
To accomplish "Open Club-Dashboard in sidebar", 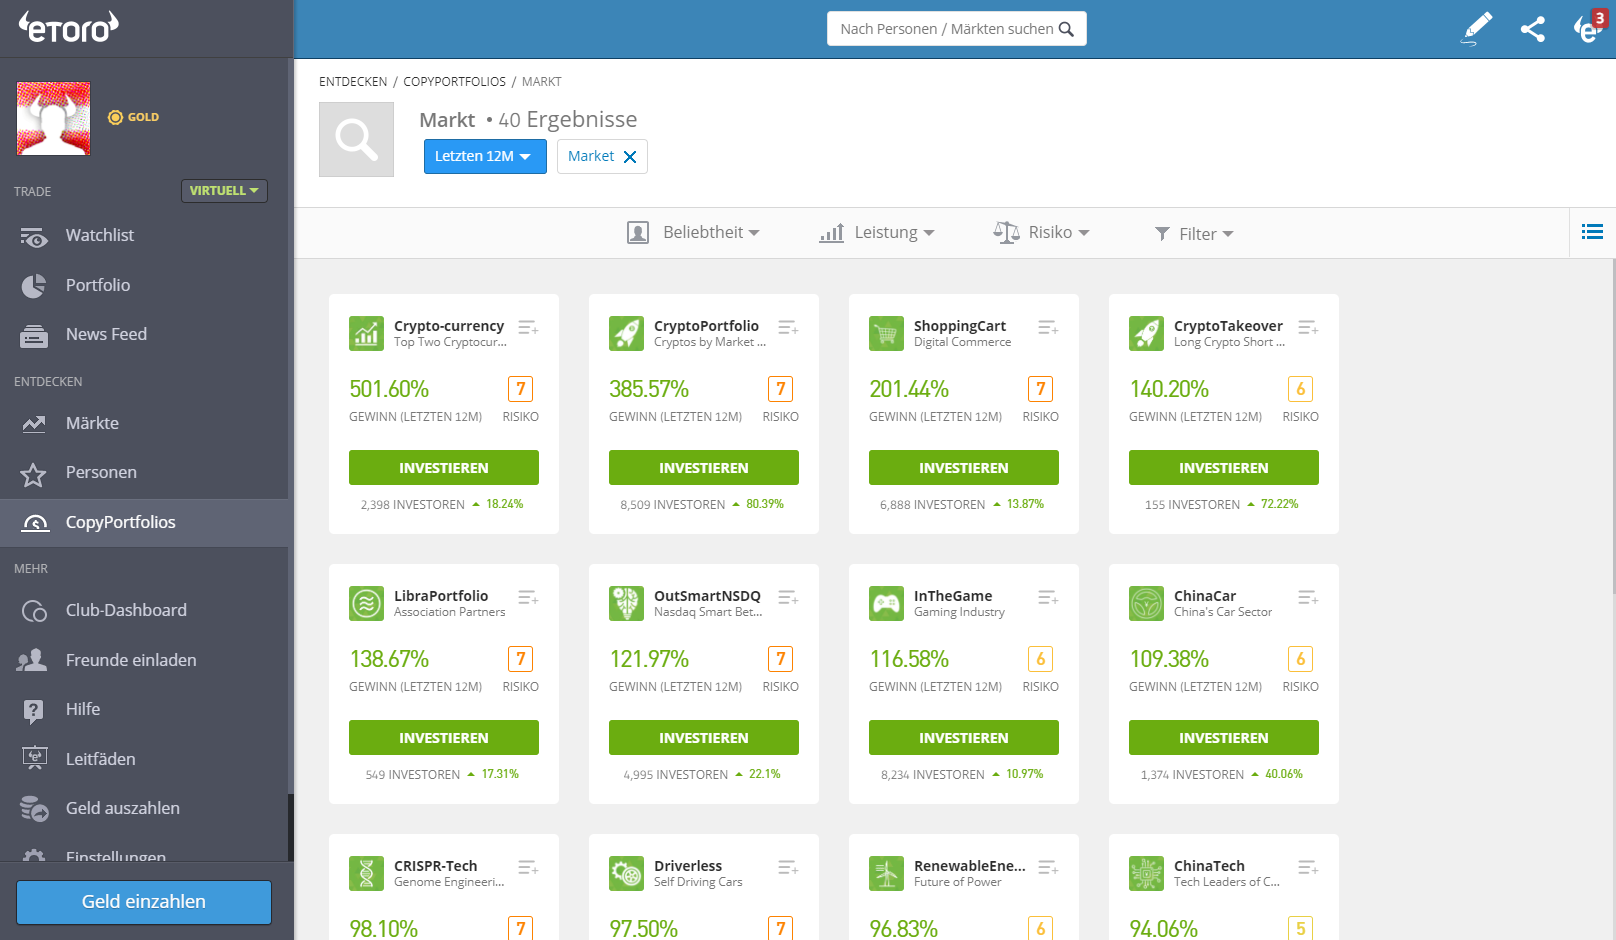I will pyautogui.click(x=144, y=610).
